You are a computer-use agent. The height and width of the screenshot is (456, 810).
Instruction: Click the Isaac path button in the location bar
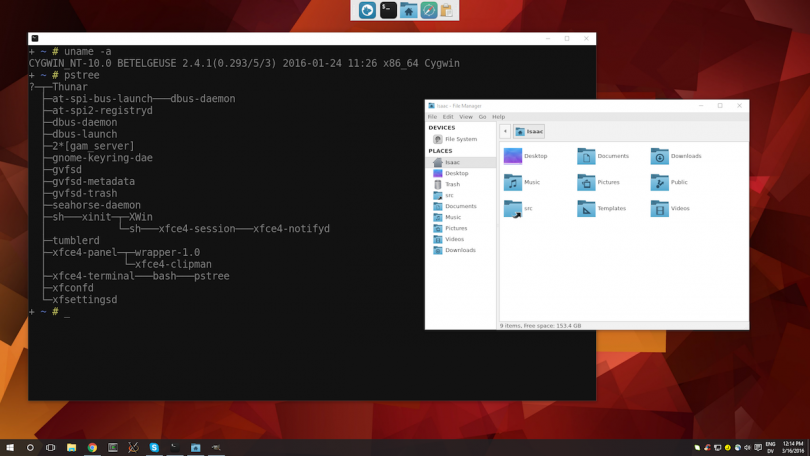point(530,131)
